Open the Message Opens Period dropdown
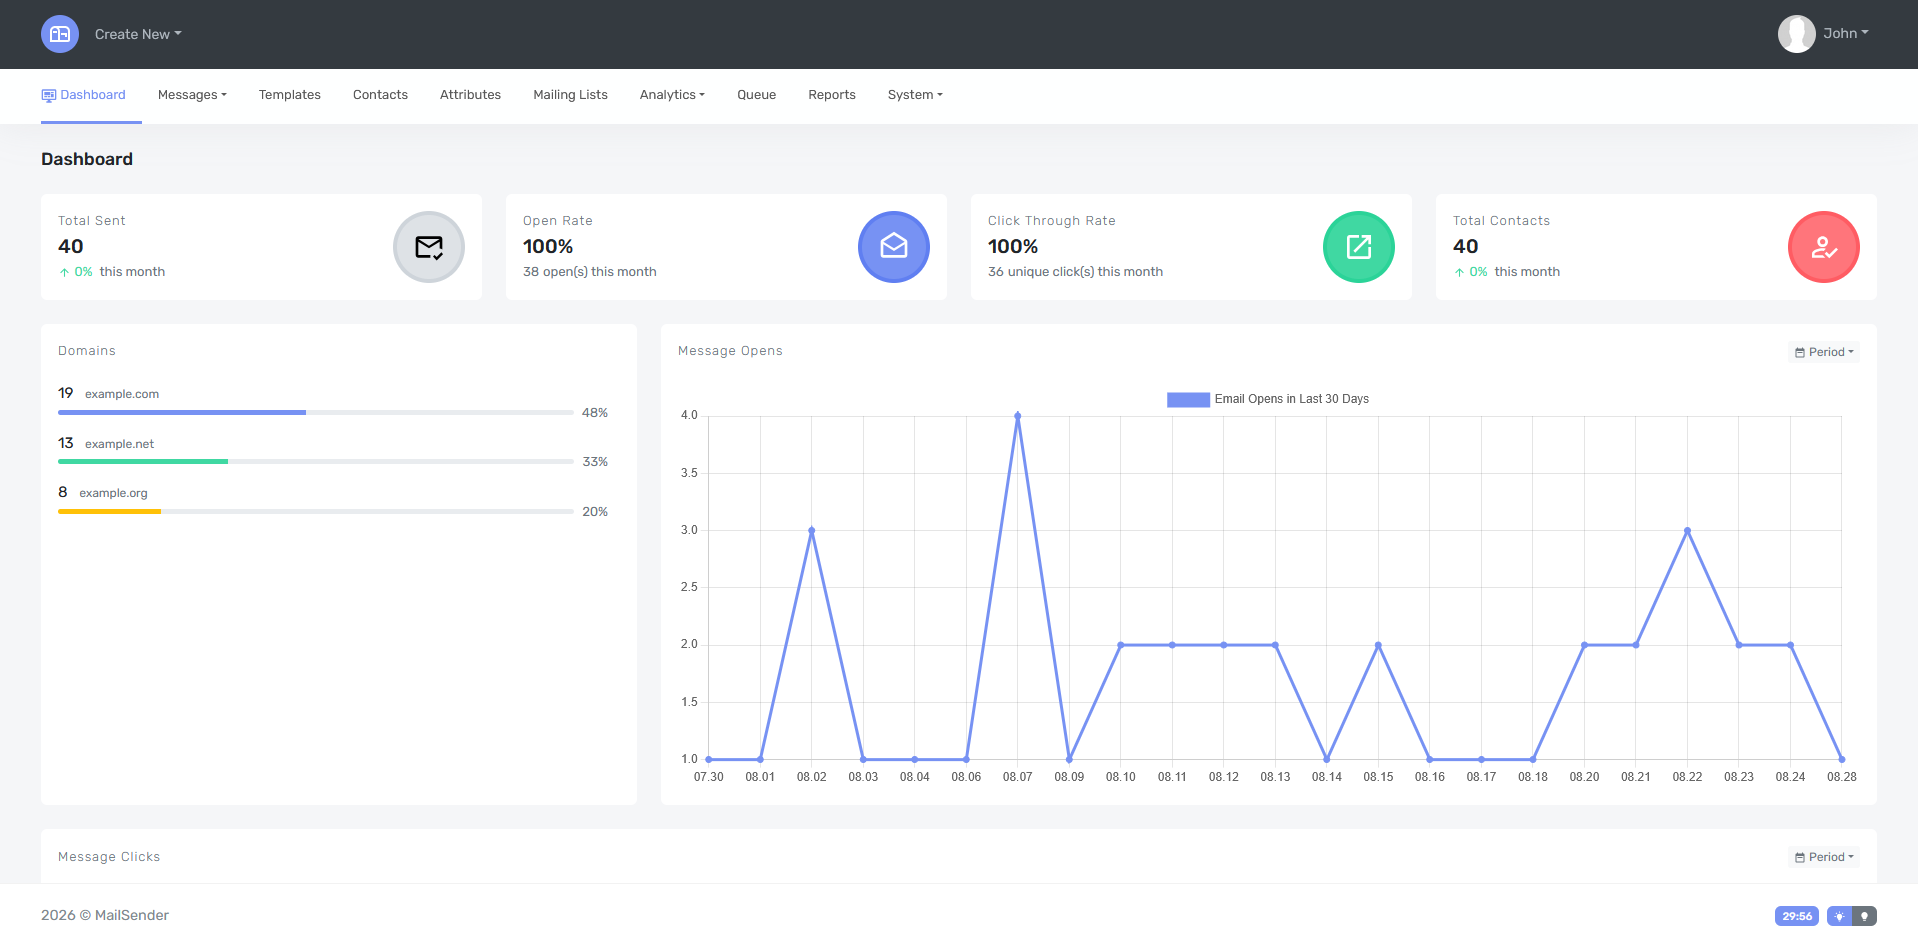Image resolution: width=1918 pixels, height=943 pixels. pos(1824,352)
